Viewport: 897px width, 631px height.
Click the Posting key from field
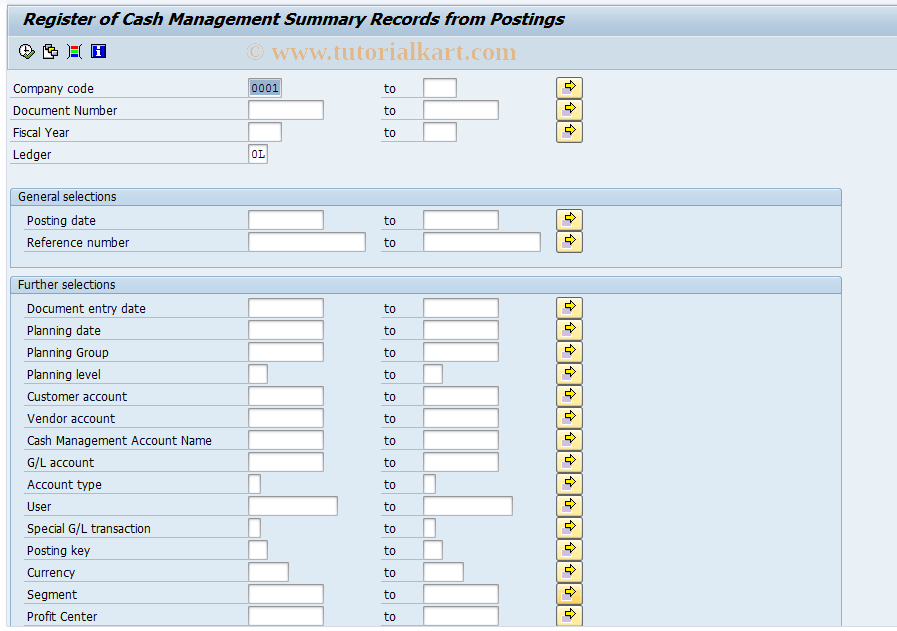[258, 550]
